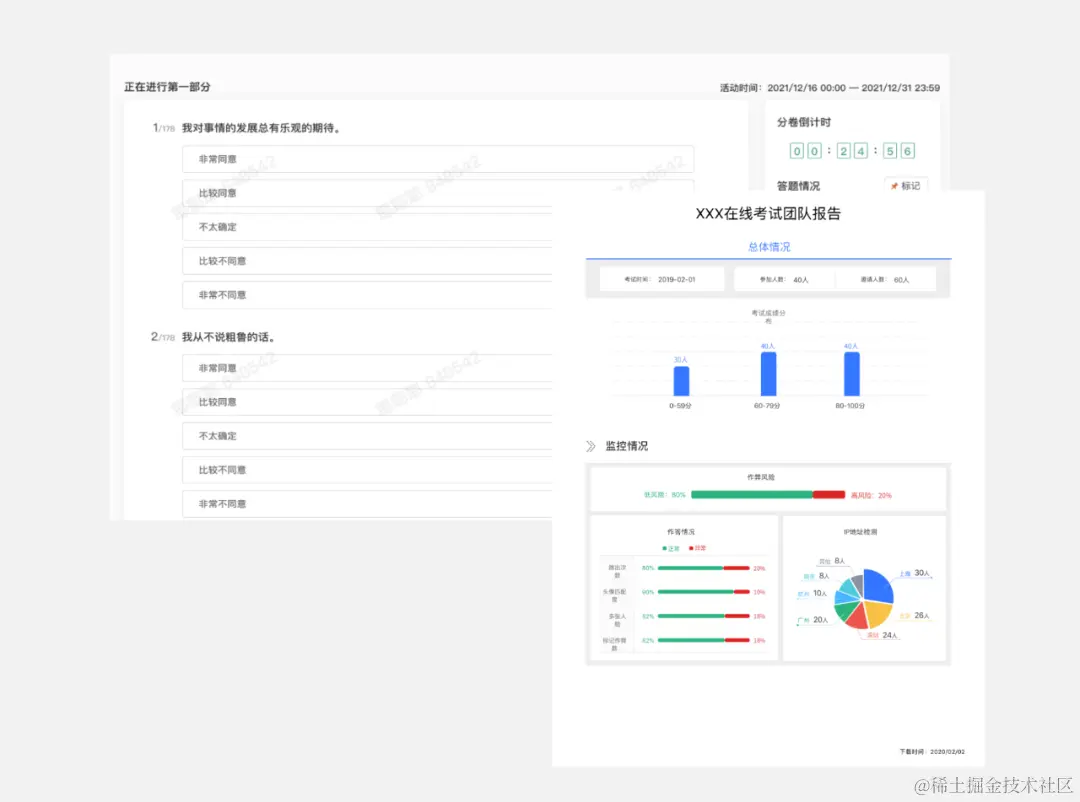The width and height of the screenshot is (1080, 802).
Task: Click the 考试时间 2019-02-01 field
Action: tap(662, 279)
